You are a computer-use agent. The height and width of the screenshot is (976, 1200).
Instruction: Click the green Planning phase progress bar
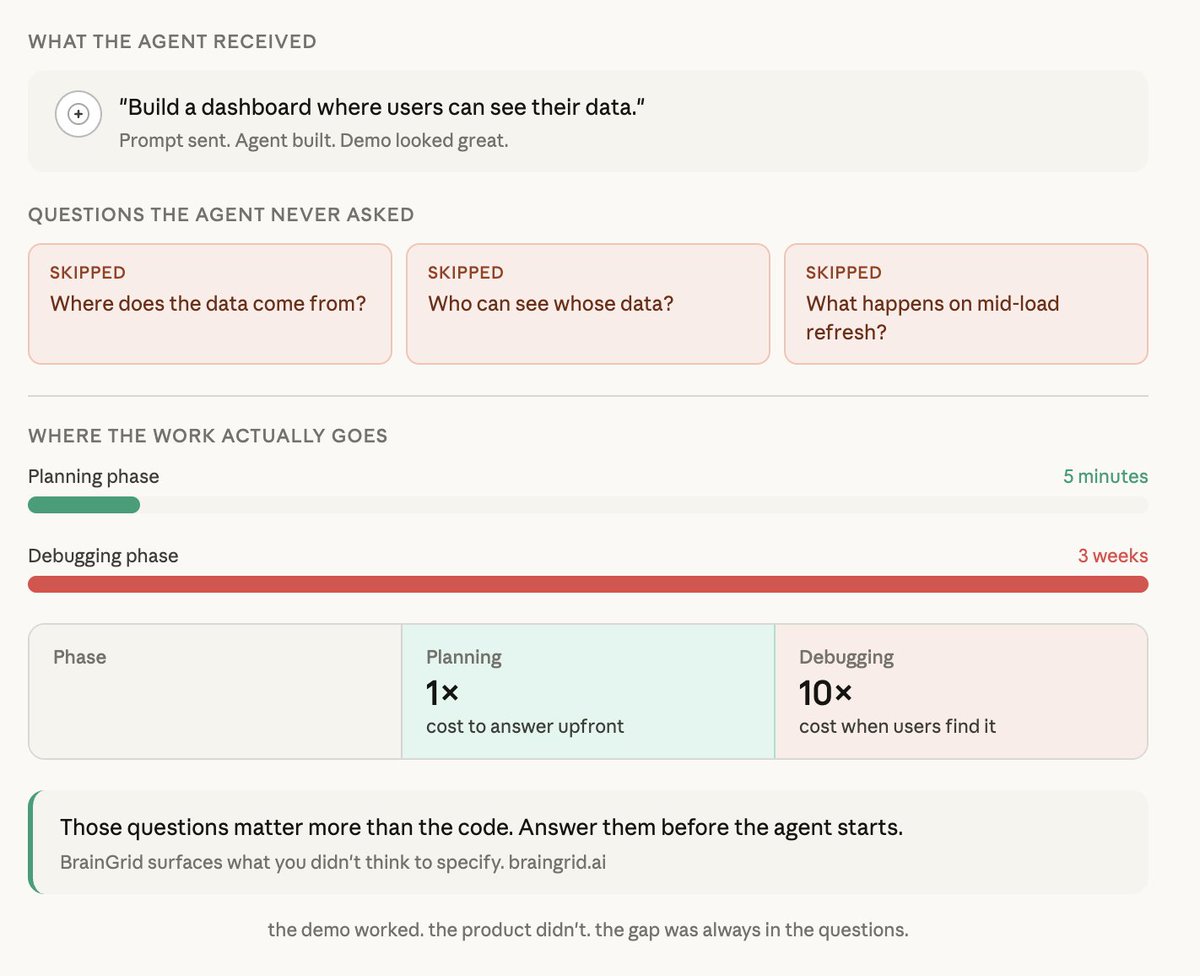[84, 505]
